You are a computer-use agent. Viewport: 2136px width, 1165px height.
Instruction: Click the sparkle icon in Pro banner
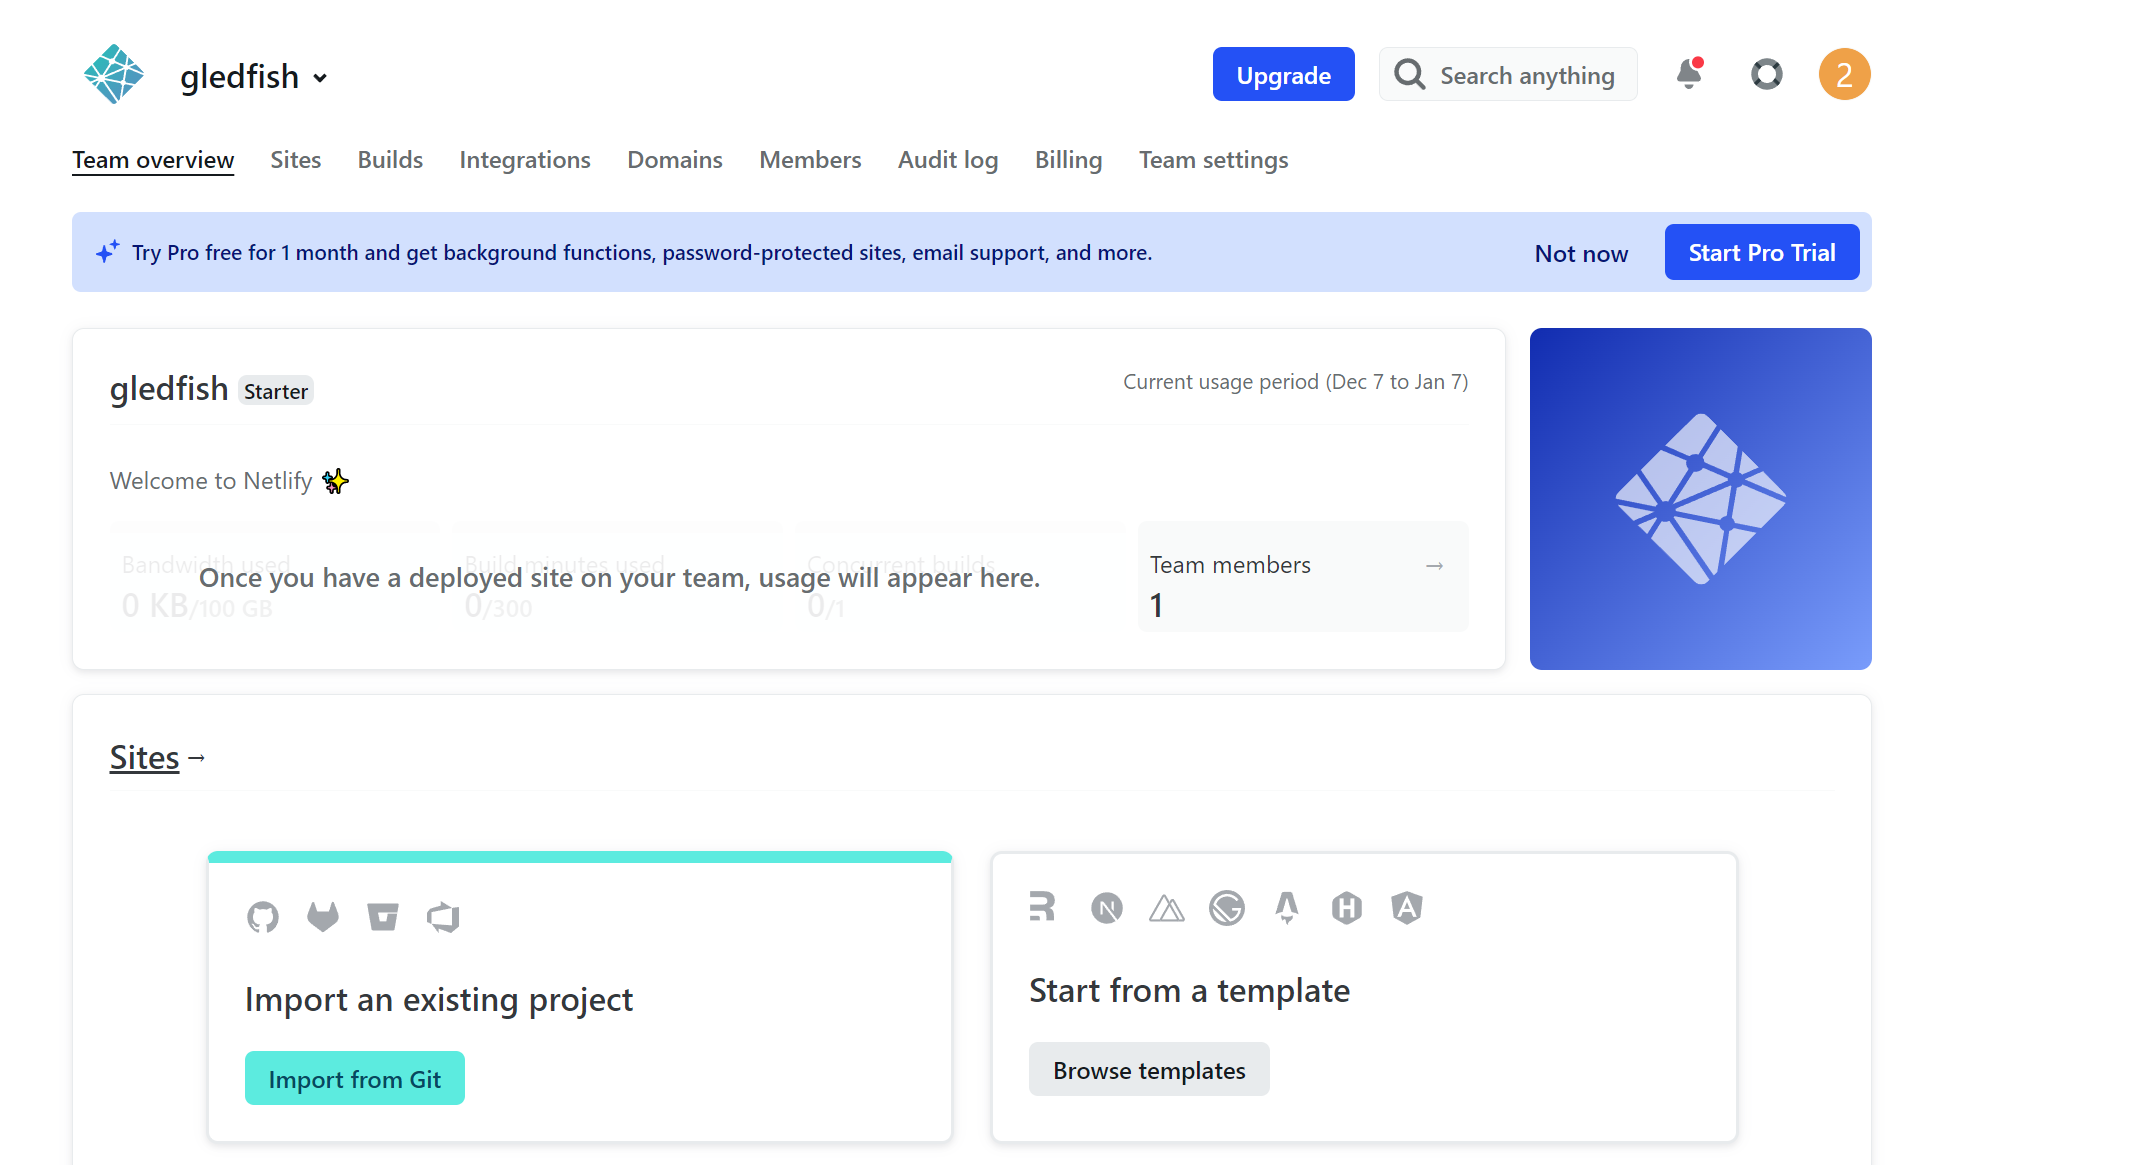(x=108, y=251)
